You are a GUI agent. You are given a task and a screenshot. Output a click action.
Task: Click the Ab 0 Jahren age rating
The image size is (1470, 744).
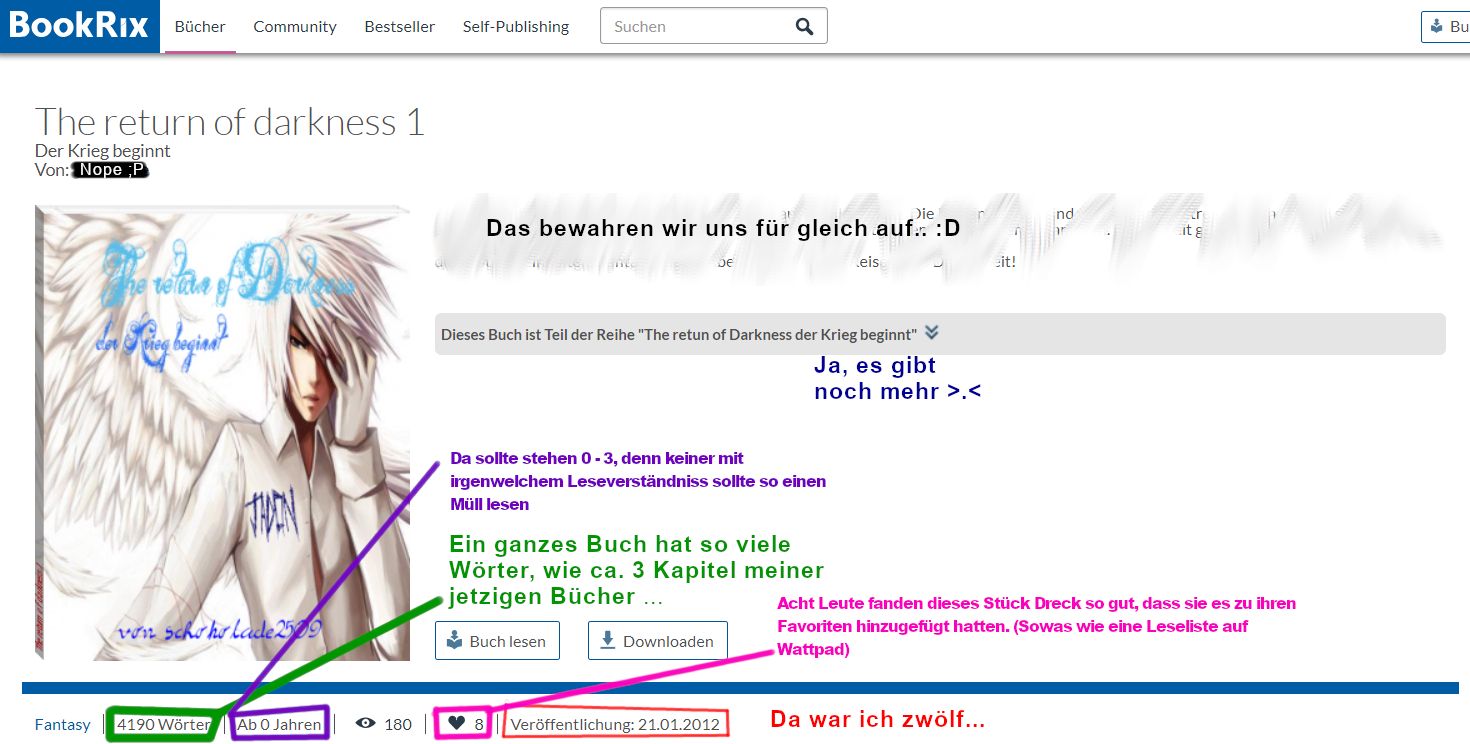click(x=280, y=724)
